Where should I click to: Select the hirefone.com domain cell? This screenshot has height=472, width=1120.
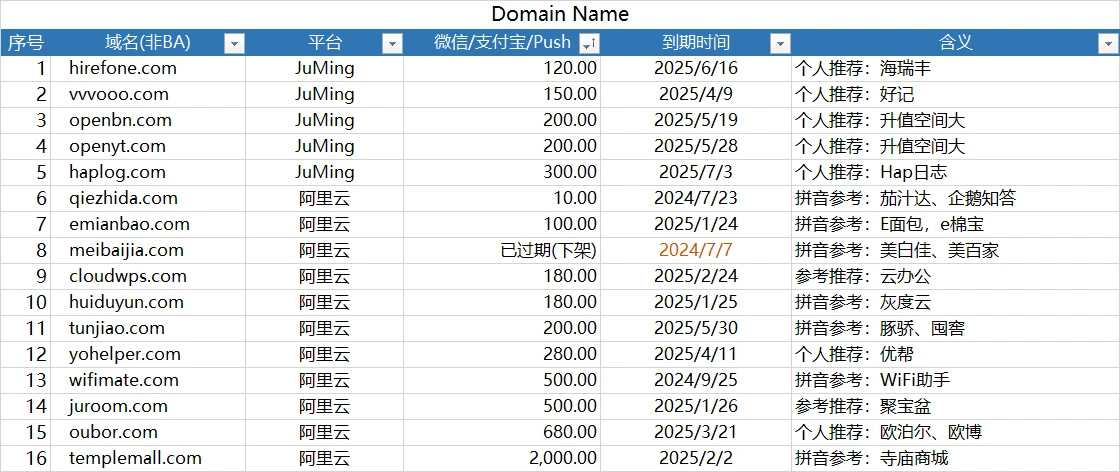click(x=123, y=68)
